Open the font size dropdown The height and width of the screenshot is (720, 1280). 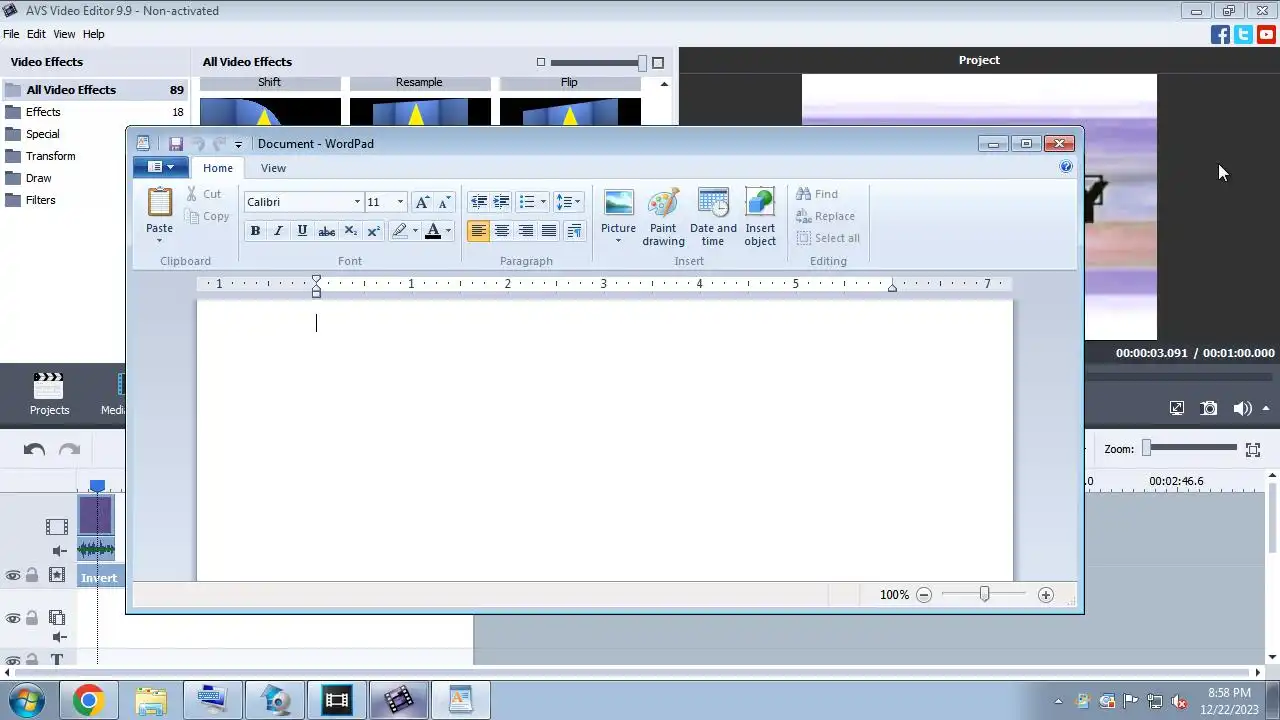coord(400,202)
